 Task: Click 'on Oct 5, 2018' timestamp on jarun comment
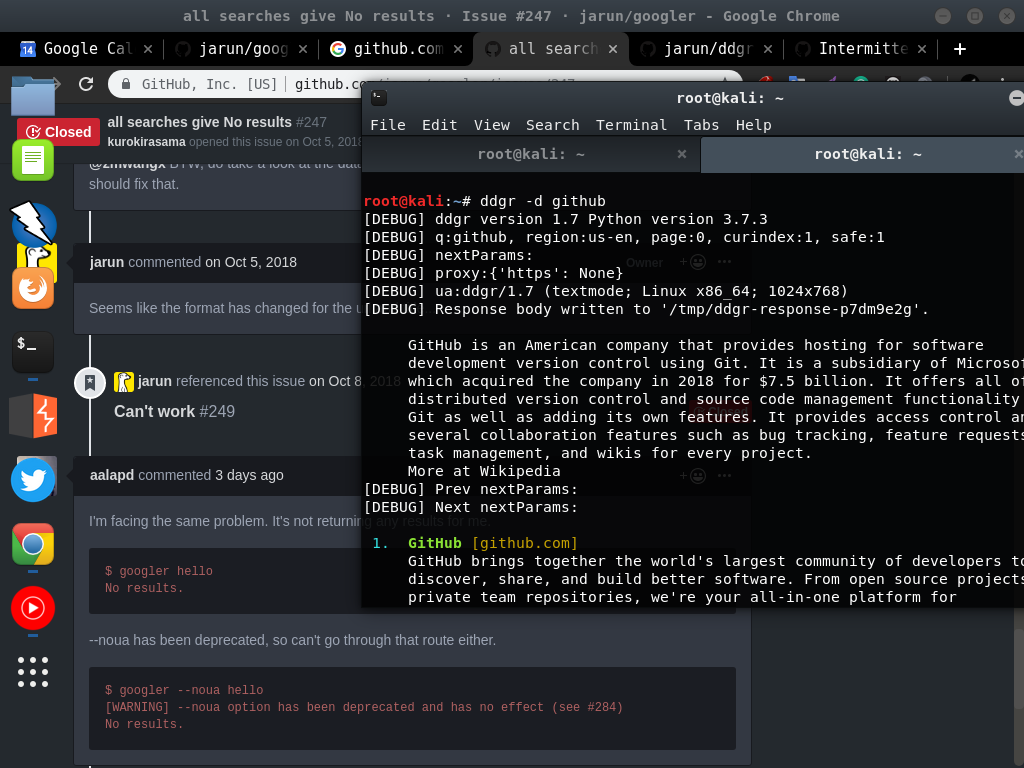251,262
